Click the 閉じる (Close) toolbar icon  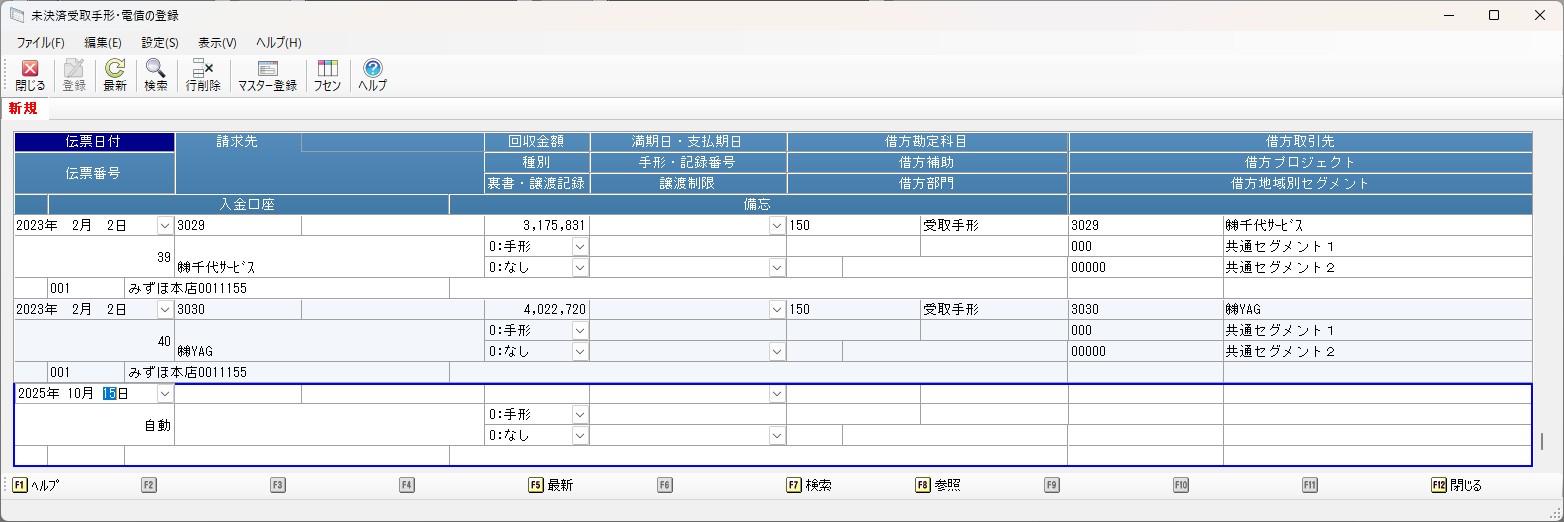coord(30,75)
